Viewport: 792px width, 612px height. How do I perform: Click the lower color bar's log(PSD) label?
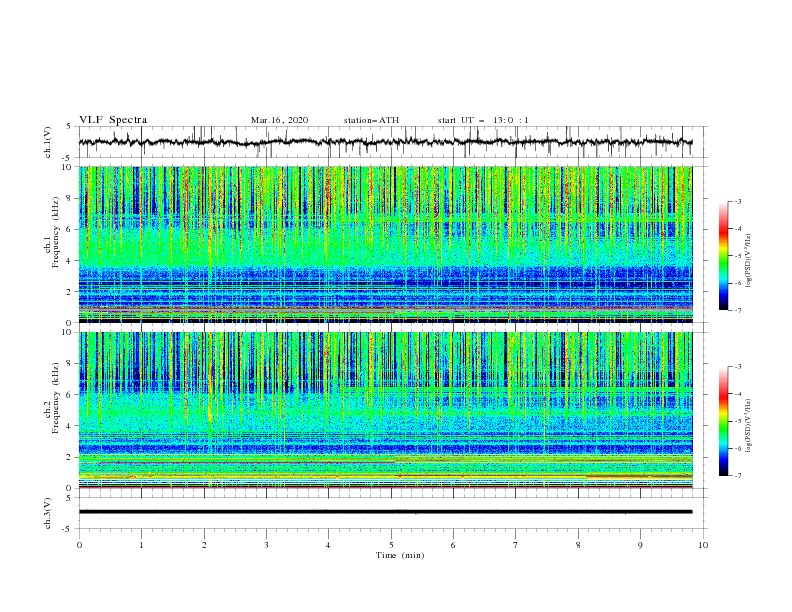click(749, 425)
